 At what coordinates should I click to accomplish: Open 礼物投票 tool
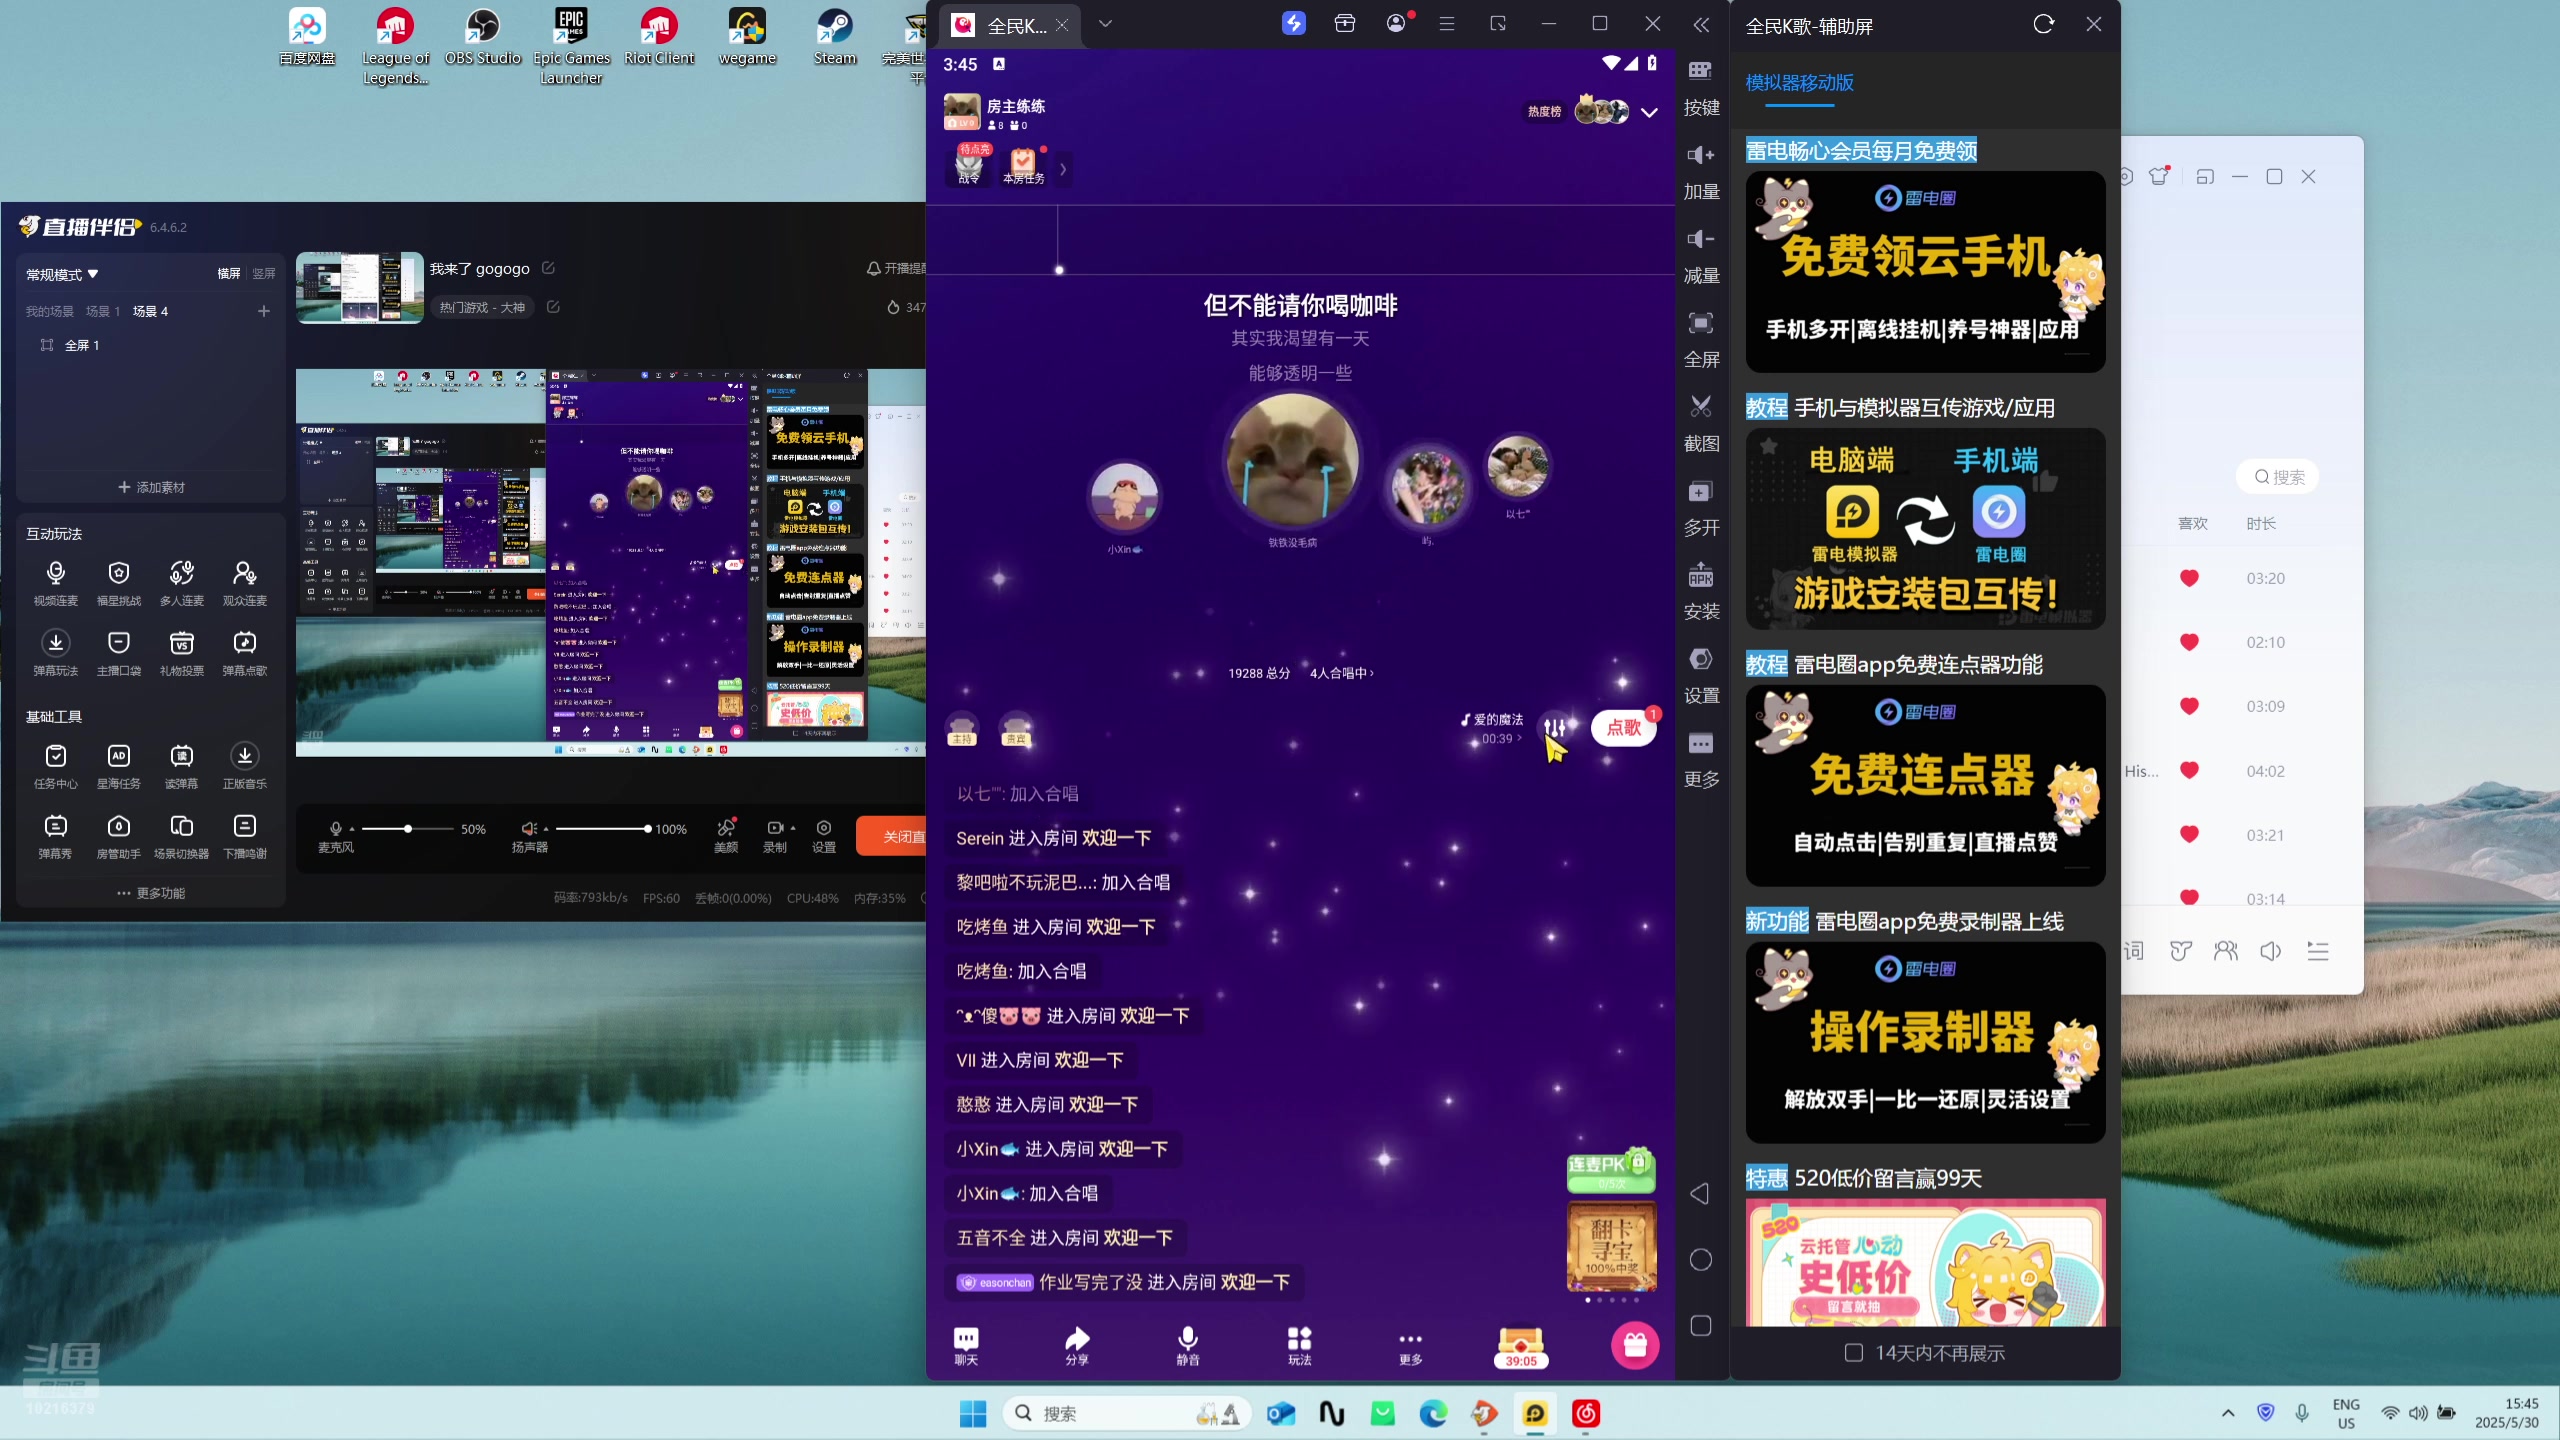[181, 653]
